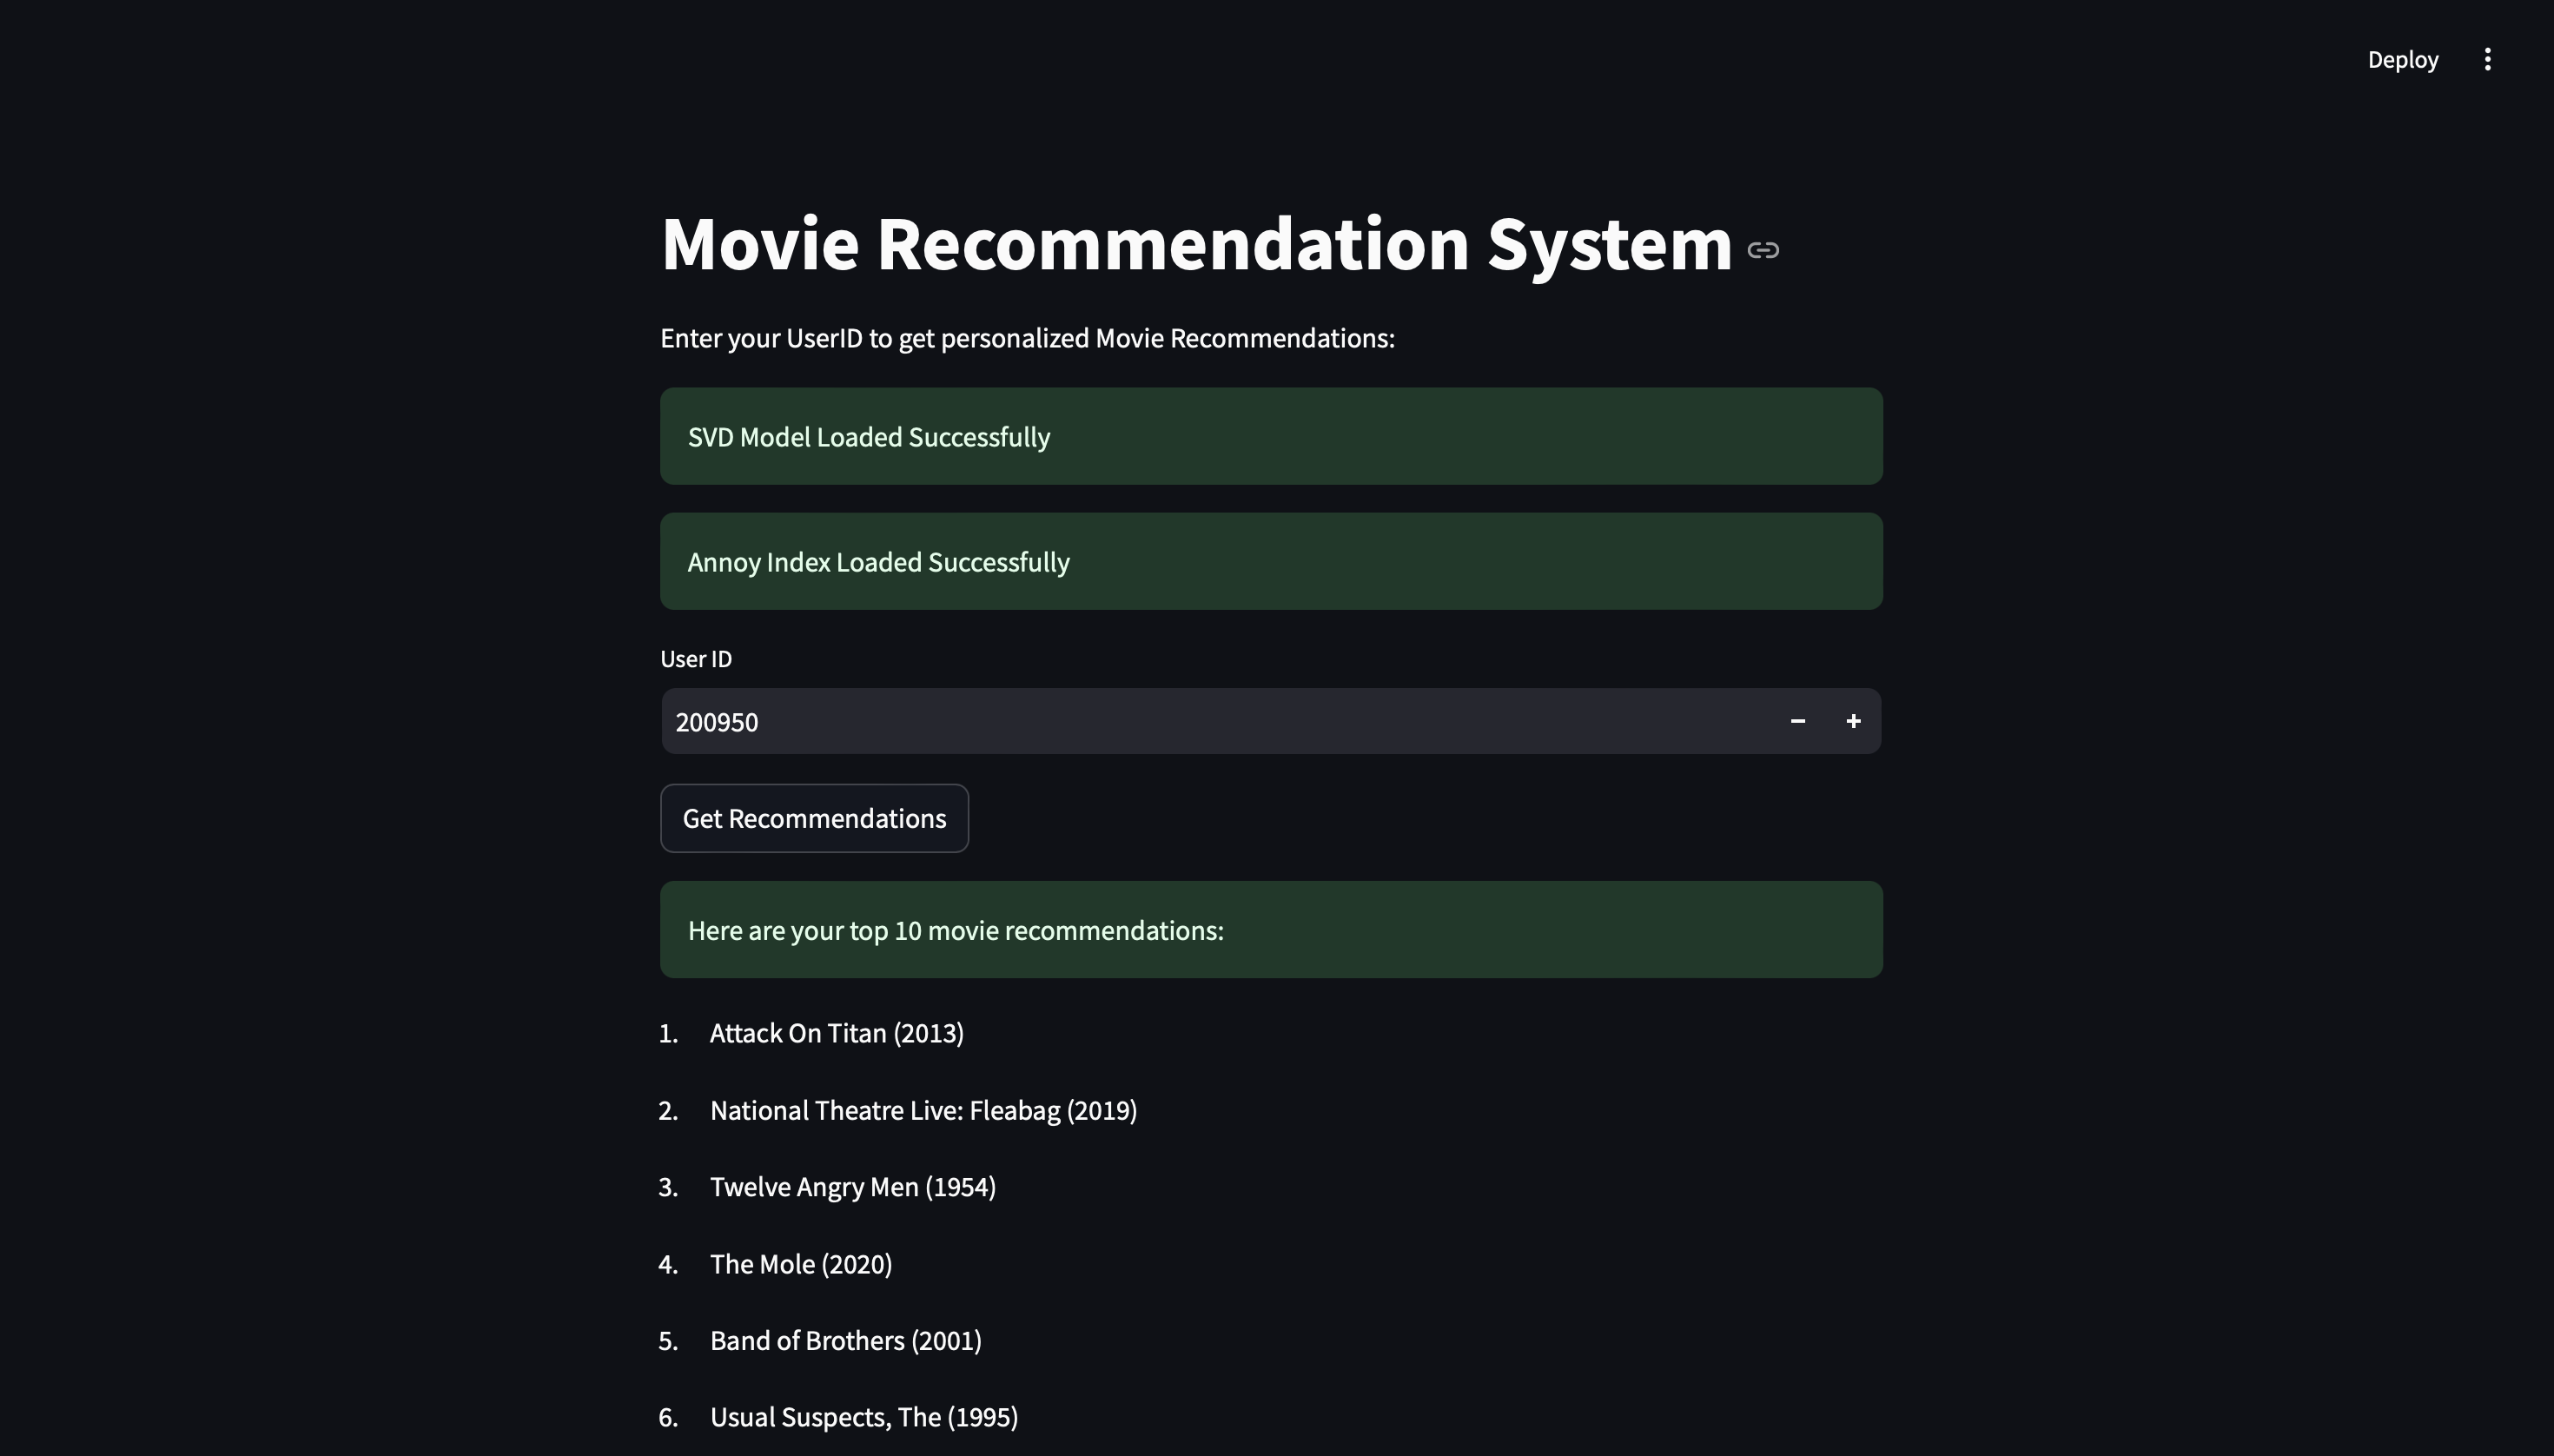Click the UserID instruction text
The height and width of the screenshot is (1456, 2554).
coord(1026,338)
